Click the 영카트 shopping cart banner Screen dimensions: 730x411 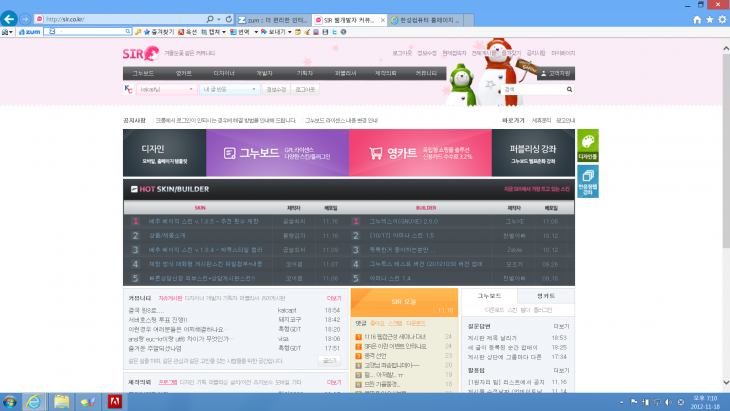pyautogui.click(x=418, y=153)
